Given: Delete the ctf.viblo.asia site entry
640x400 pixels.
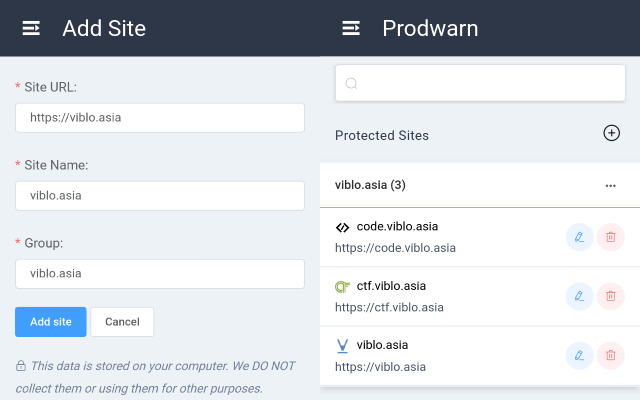Looking at the screenshot, I should 610,296.
